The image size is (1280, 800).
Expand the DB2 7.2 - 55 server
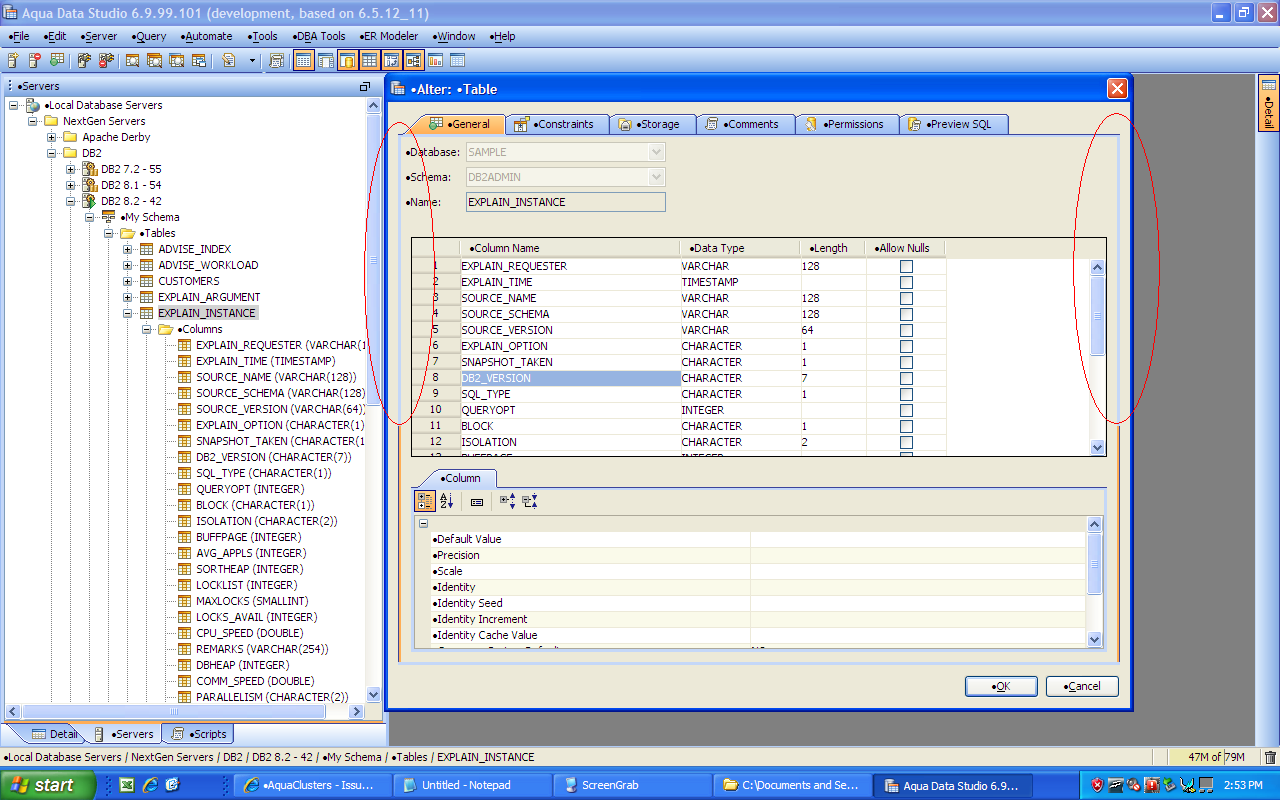(71, 169)
